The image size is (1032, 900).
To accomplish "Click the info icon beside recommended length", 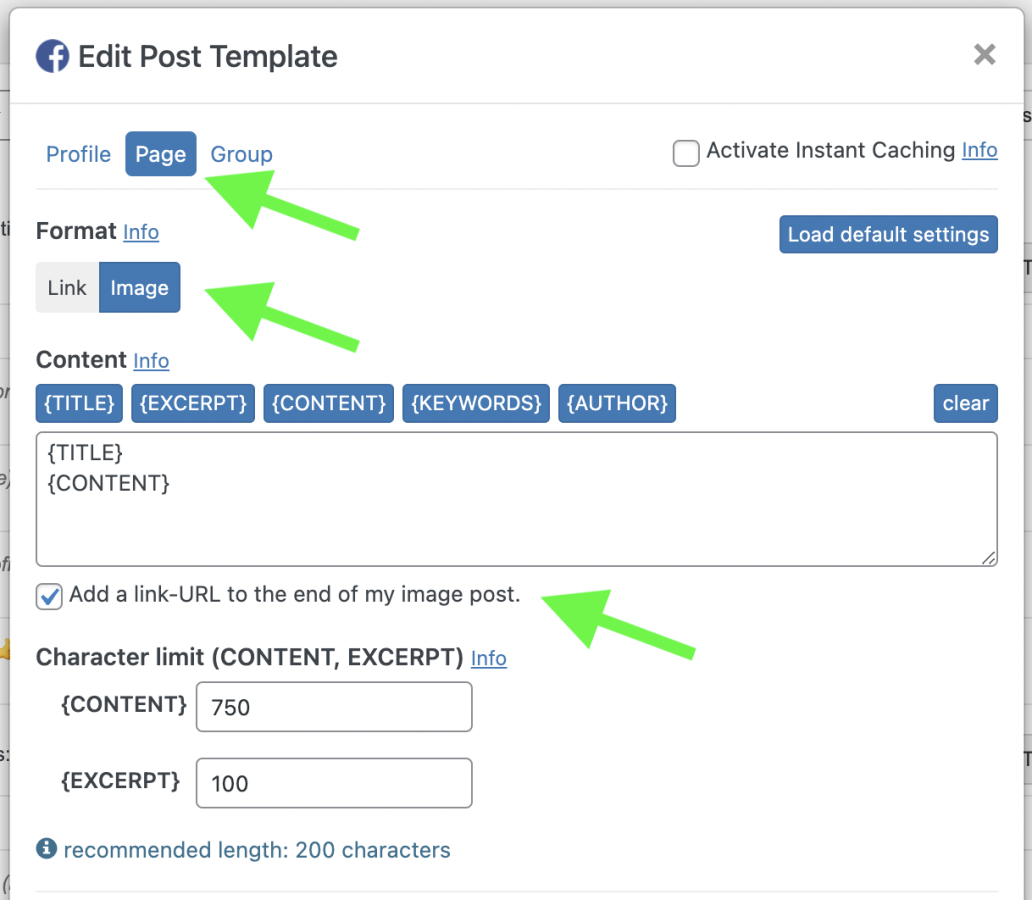I will (x=46, y=849).
